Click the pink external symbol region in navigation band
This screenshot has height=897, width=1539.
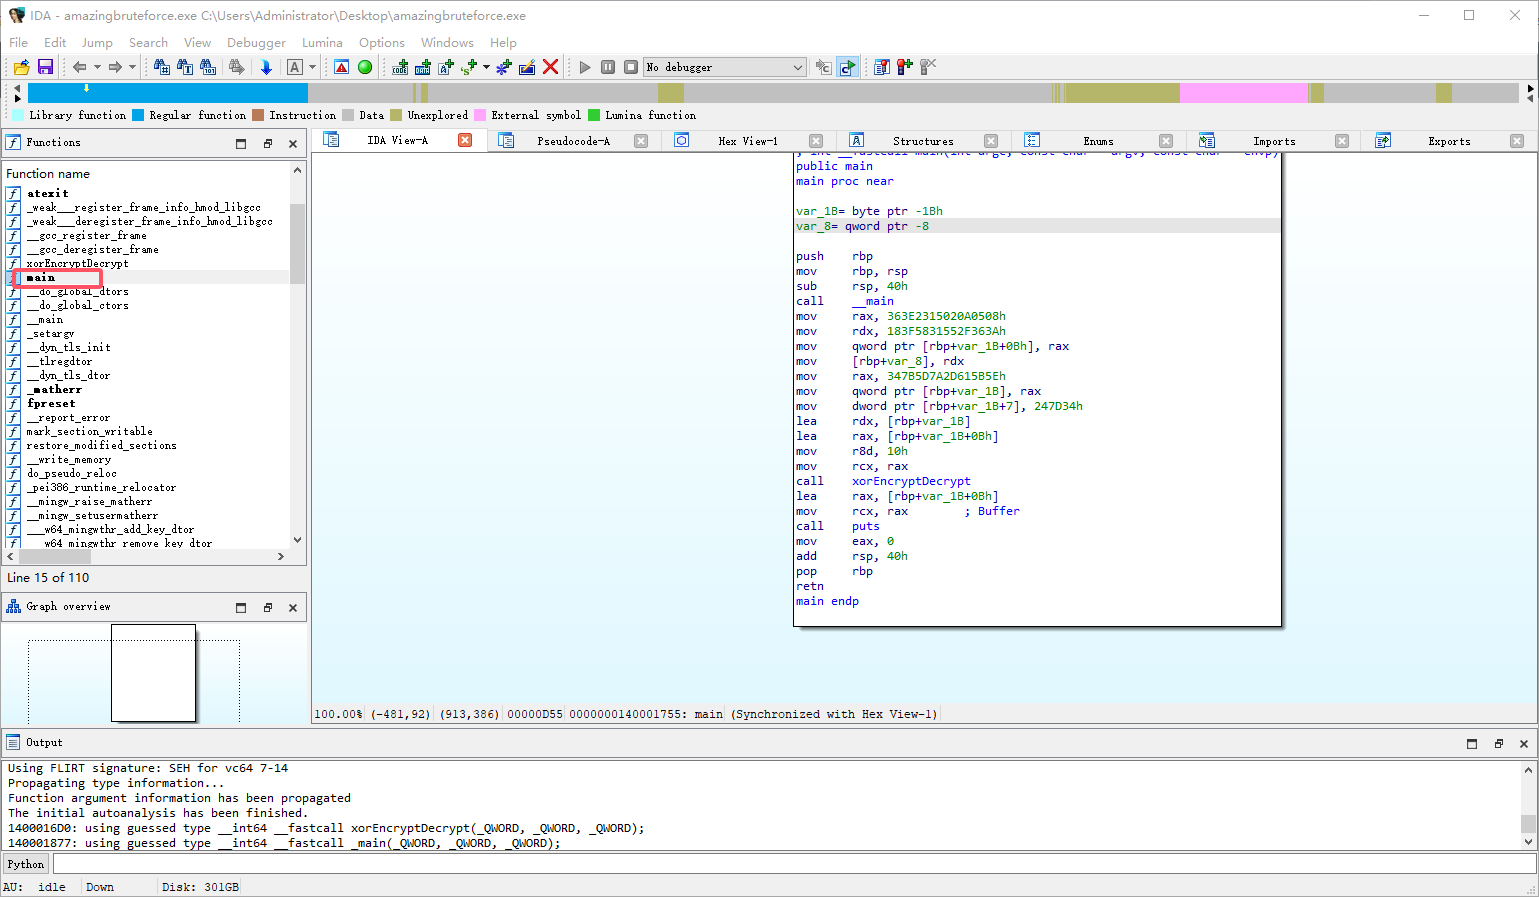(x=1243, y=93)
